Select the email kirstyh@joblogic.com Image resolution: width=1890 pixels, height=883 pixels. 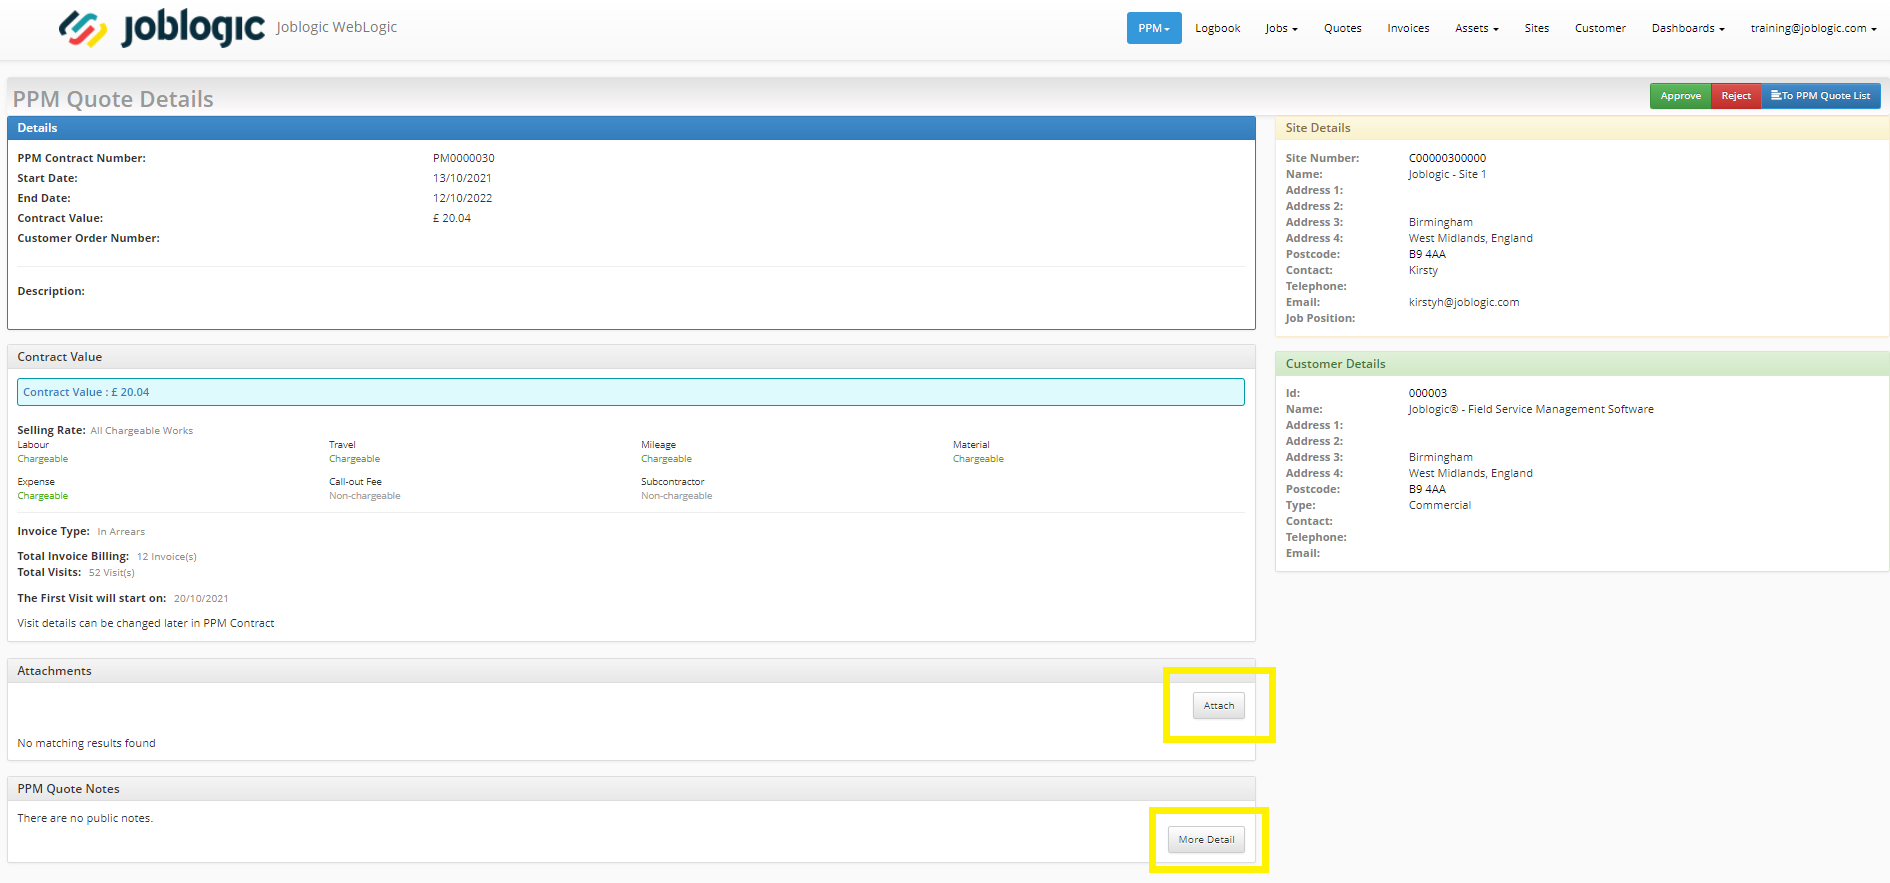(1464, 302)
